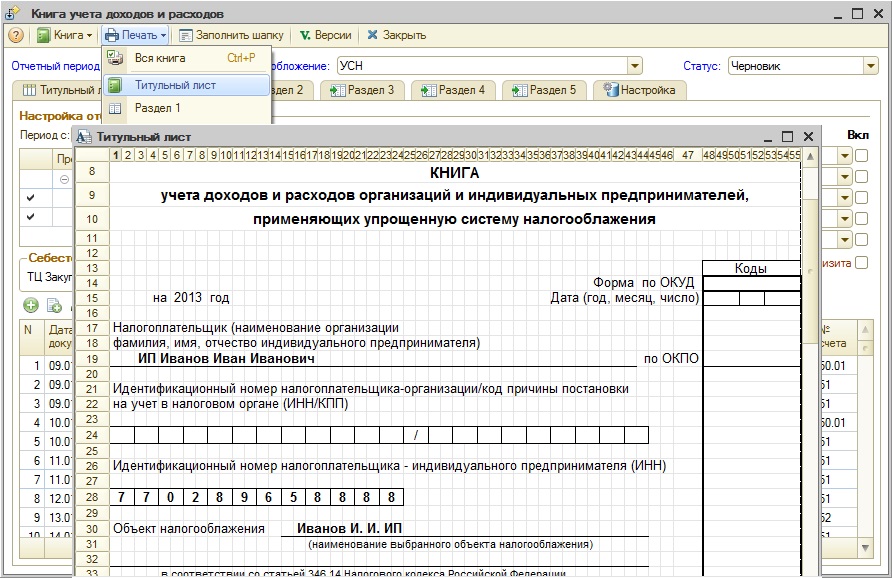Click scroll-up arrow of the background documents table
Viewport: 892px width, 578px height.
tap(865, 329)
